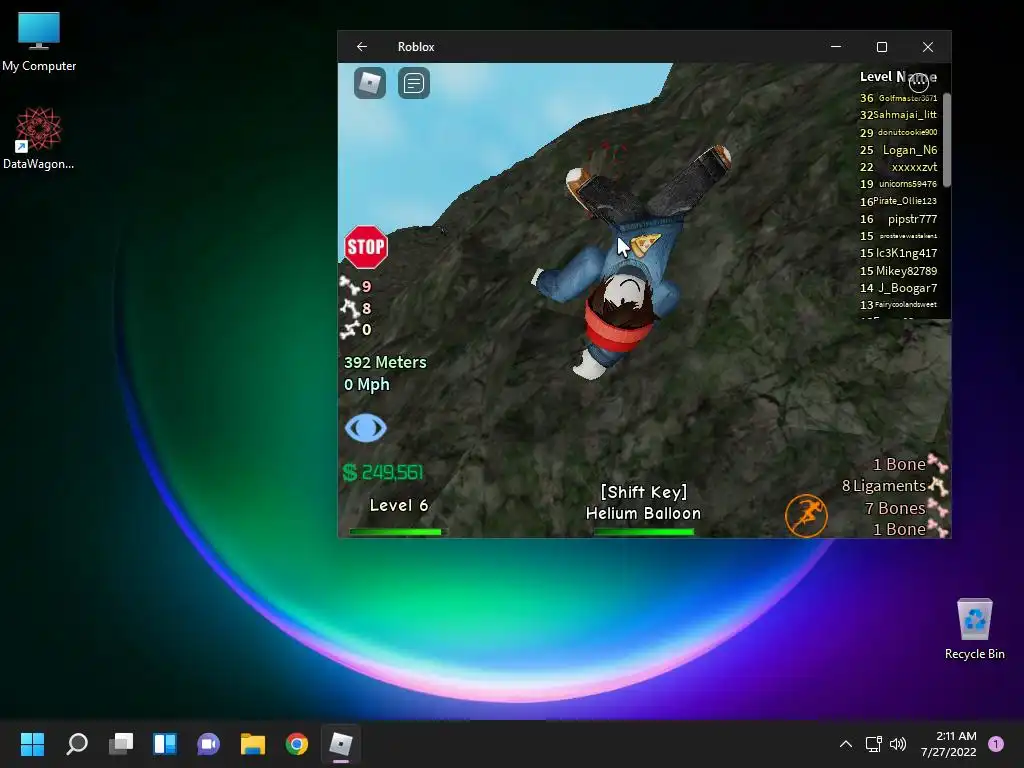
Task: Select player xxxxxzvt on the leaderboard
Action: [x=898, y=167]
